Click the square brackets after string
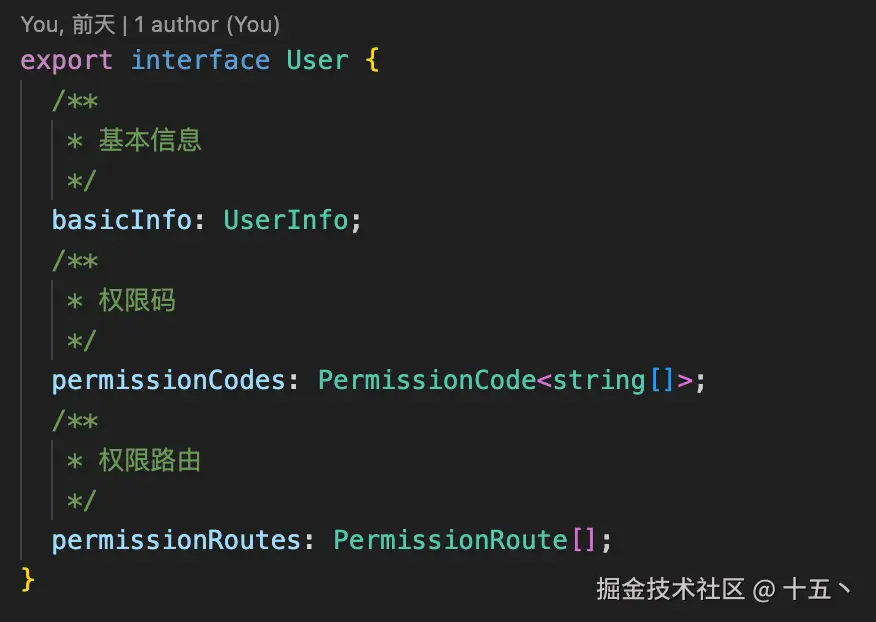The height and width of the screenshot is (622, 876). click(x=661, y=380)
